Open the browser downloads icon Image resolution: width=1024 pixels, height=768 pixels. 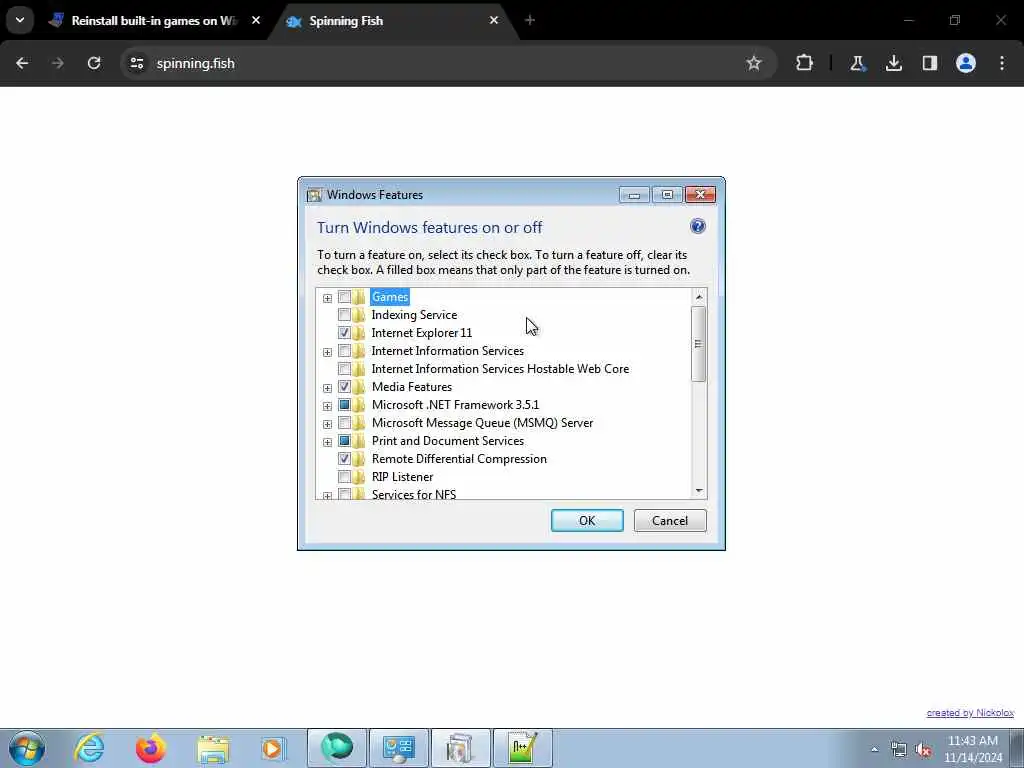click(x=893, y=63)
